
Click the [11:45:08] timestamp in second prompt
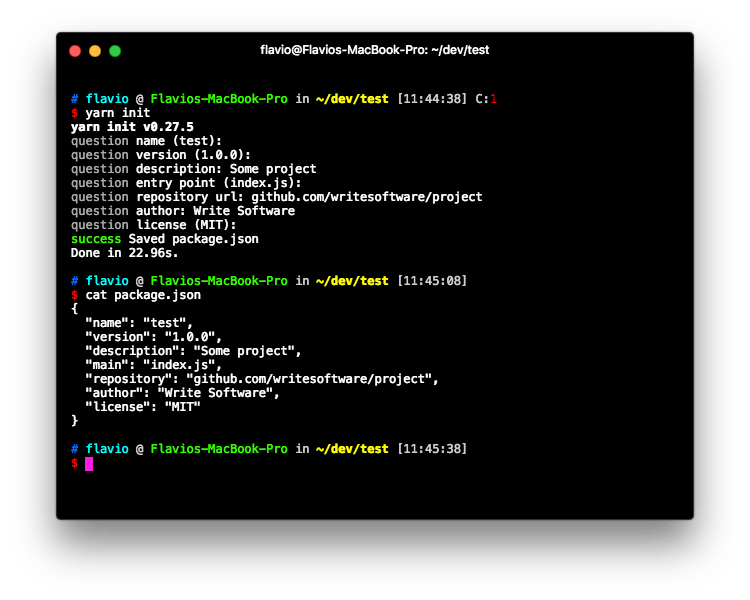tap(432, 281)
